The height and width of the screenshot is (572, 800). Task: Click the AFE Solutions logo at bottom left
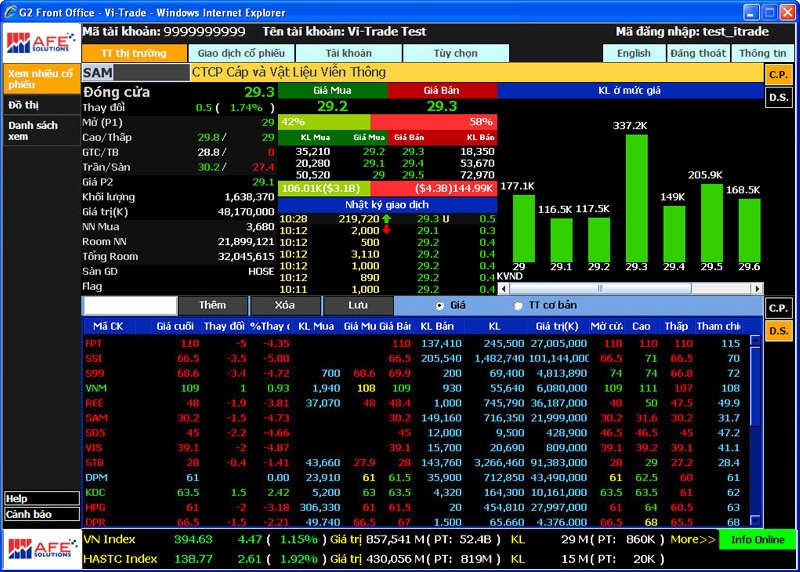41,549
